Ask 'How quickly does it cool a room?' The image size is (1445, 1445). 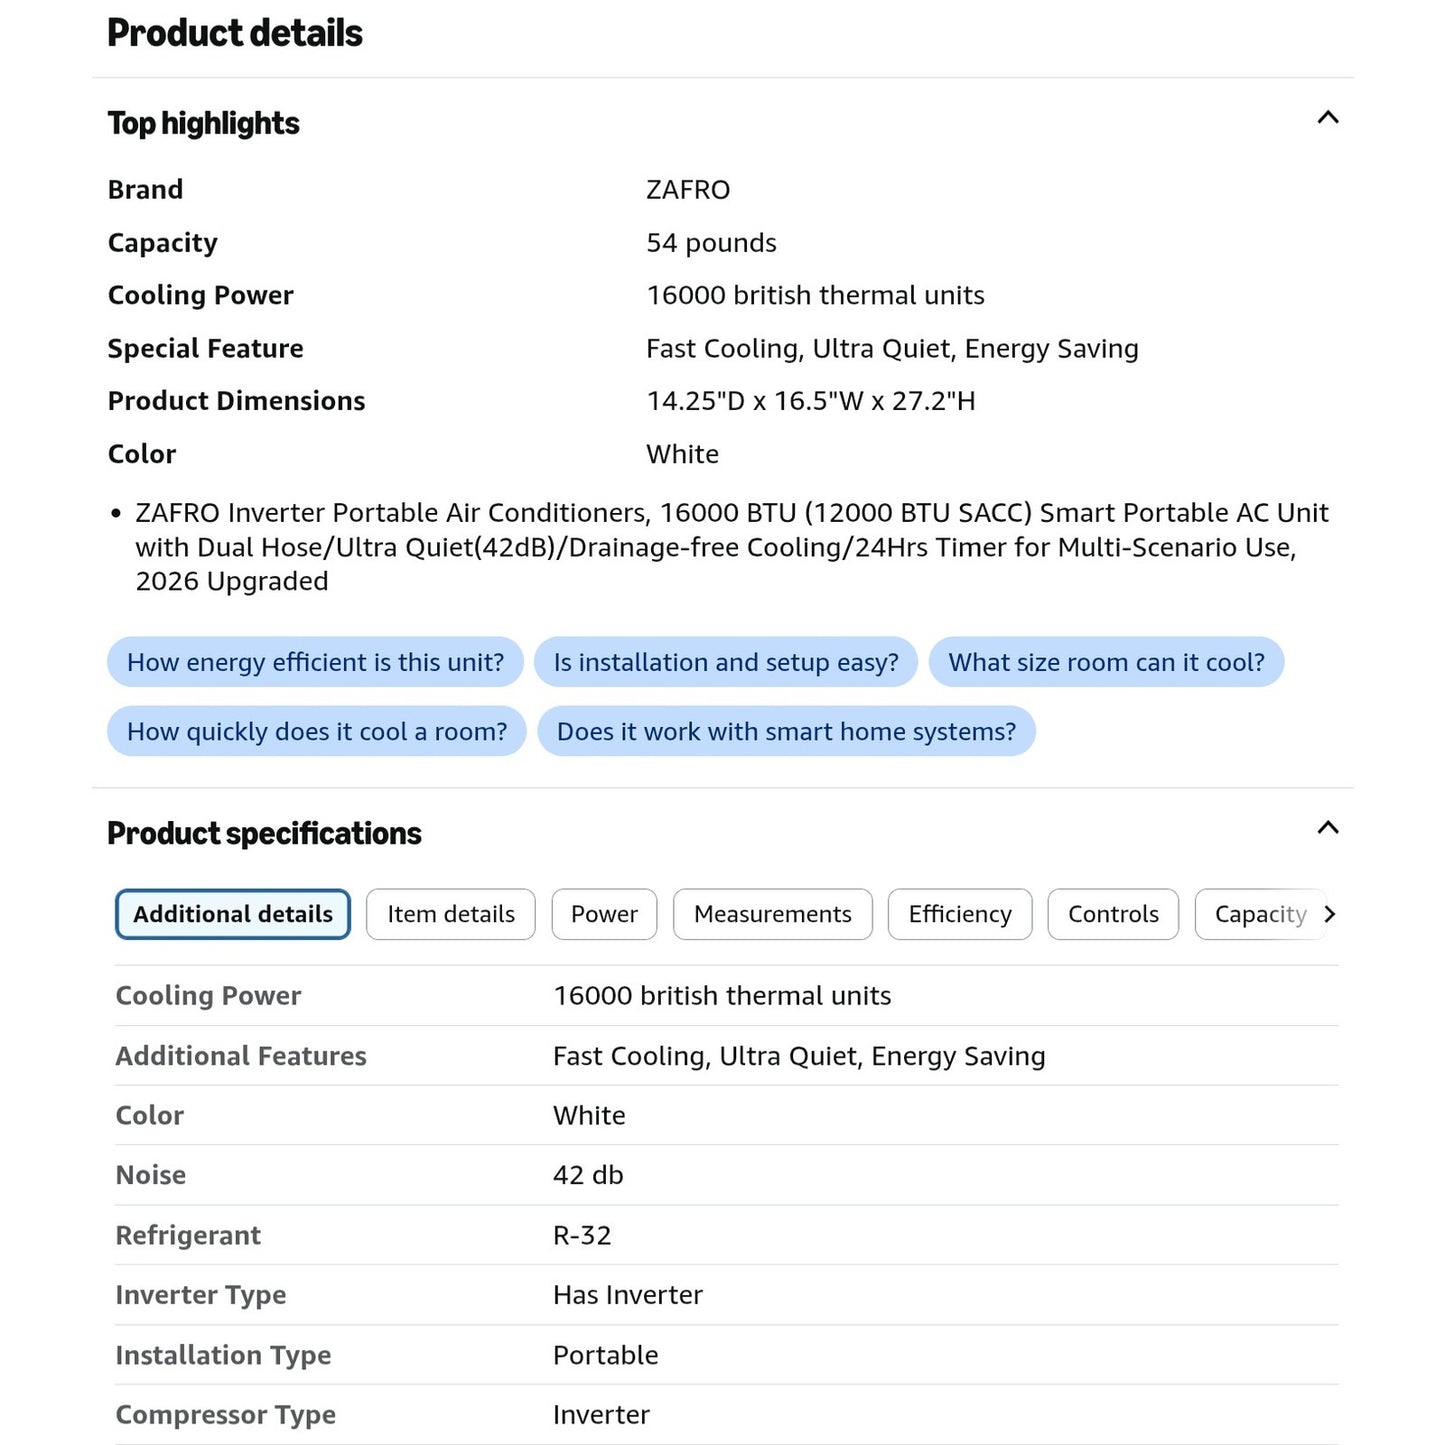pyautogui.click(x=317, y=731)
